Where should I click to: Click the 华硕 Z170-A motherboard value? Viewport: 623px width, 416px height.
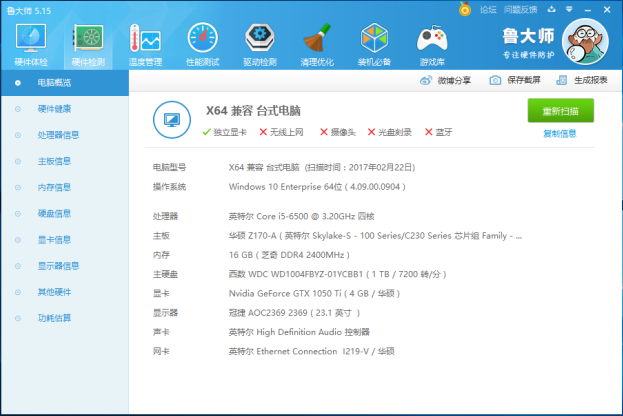coord(375,236)
